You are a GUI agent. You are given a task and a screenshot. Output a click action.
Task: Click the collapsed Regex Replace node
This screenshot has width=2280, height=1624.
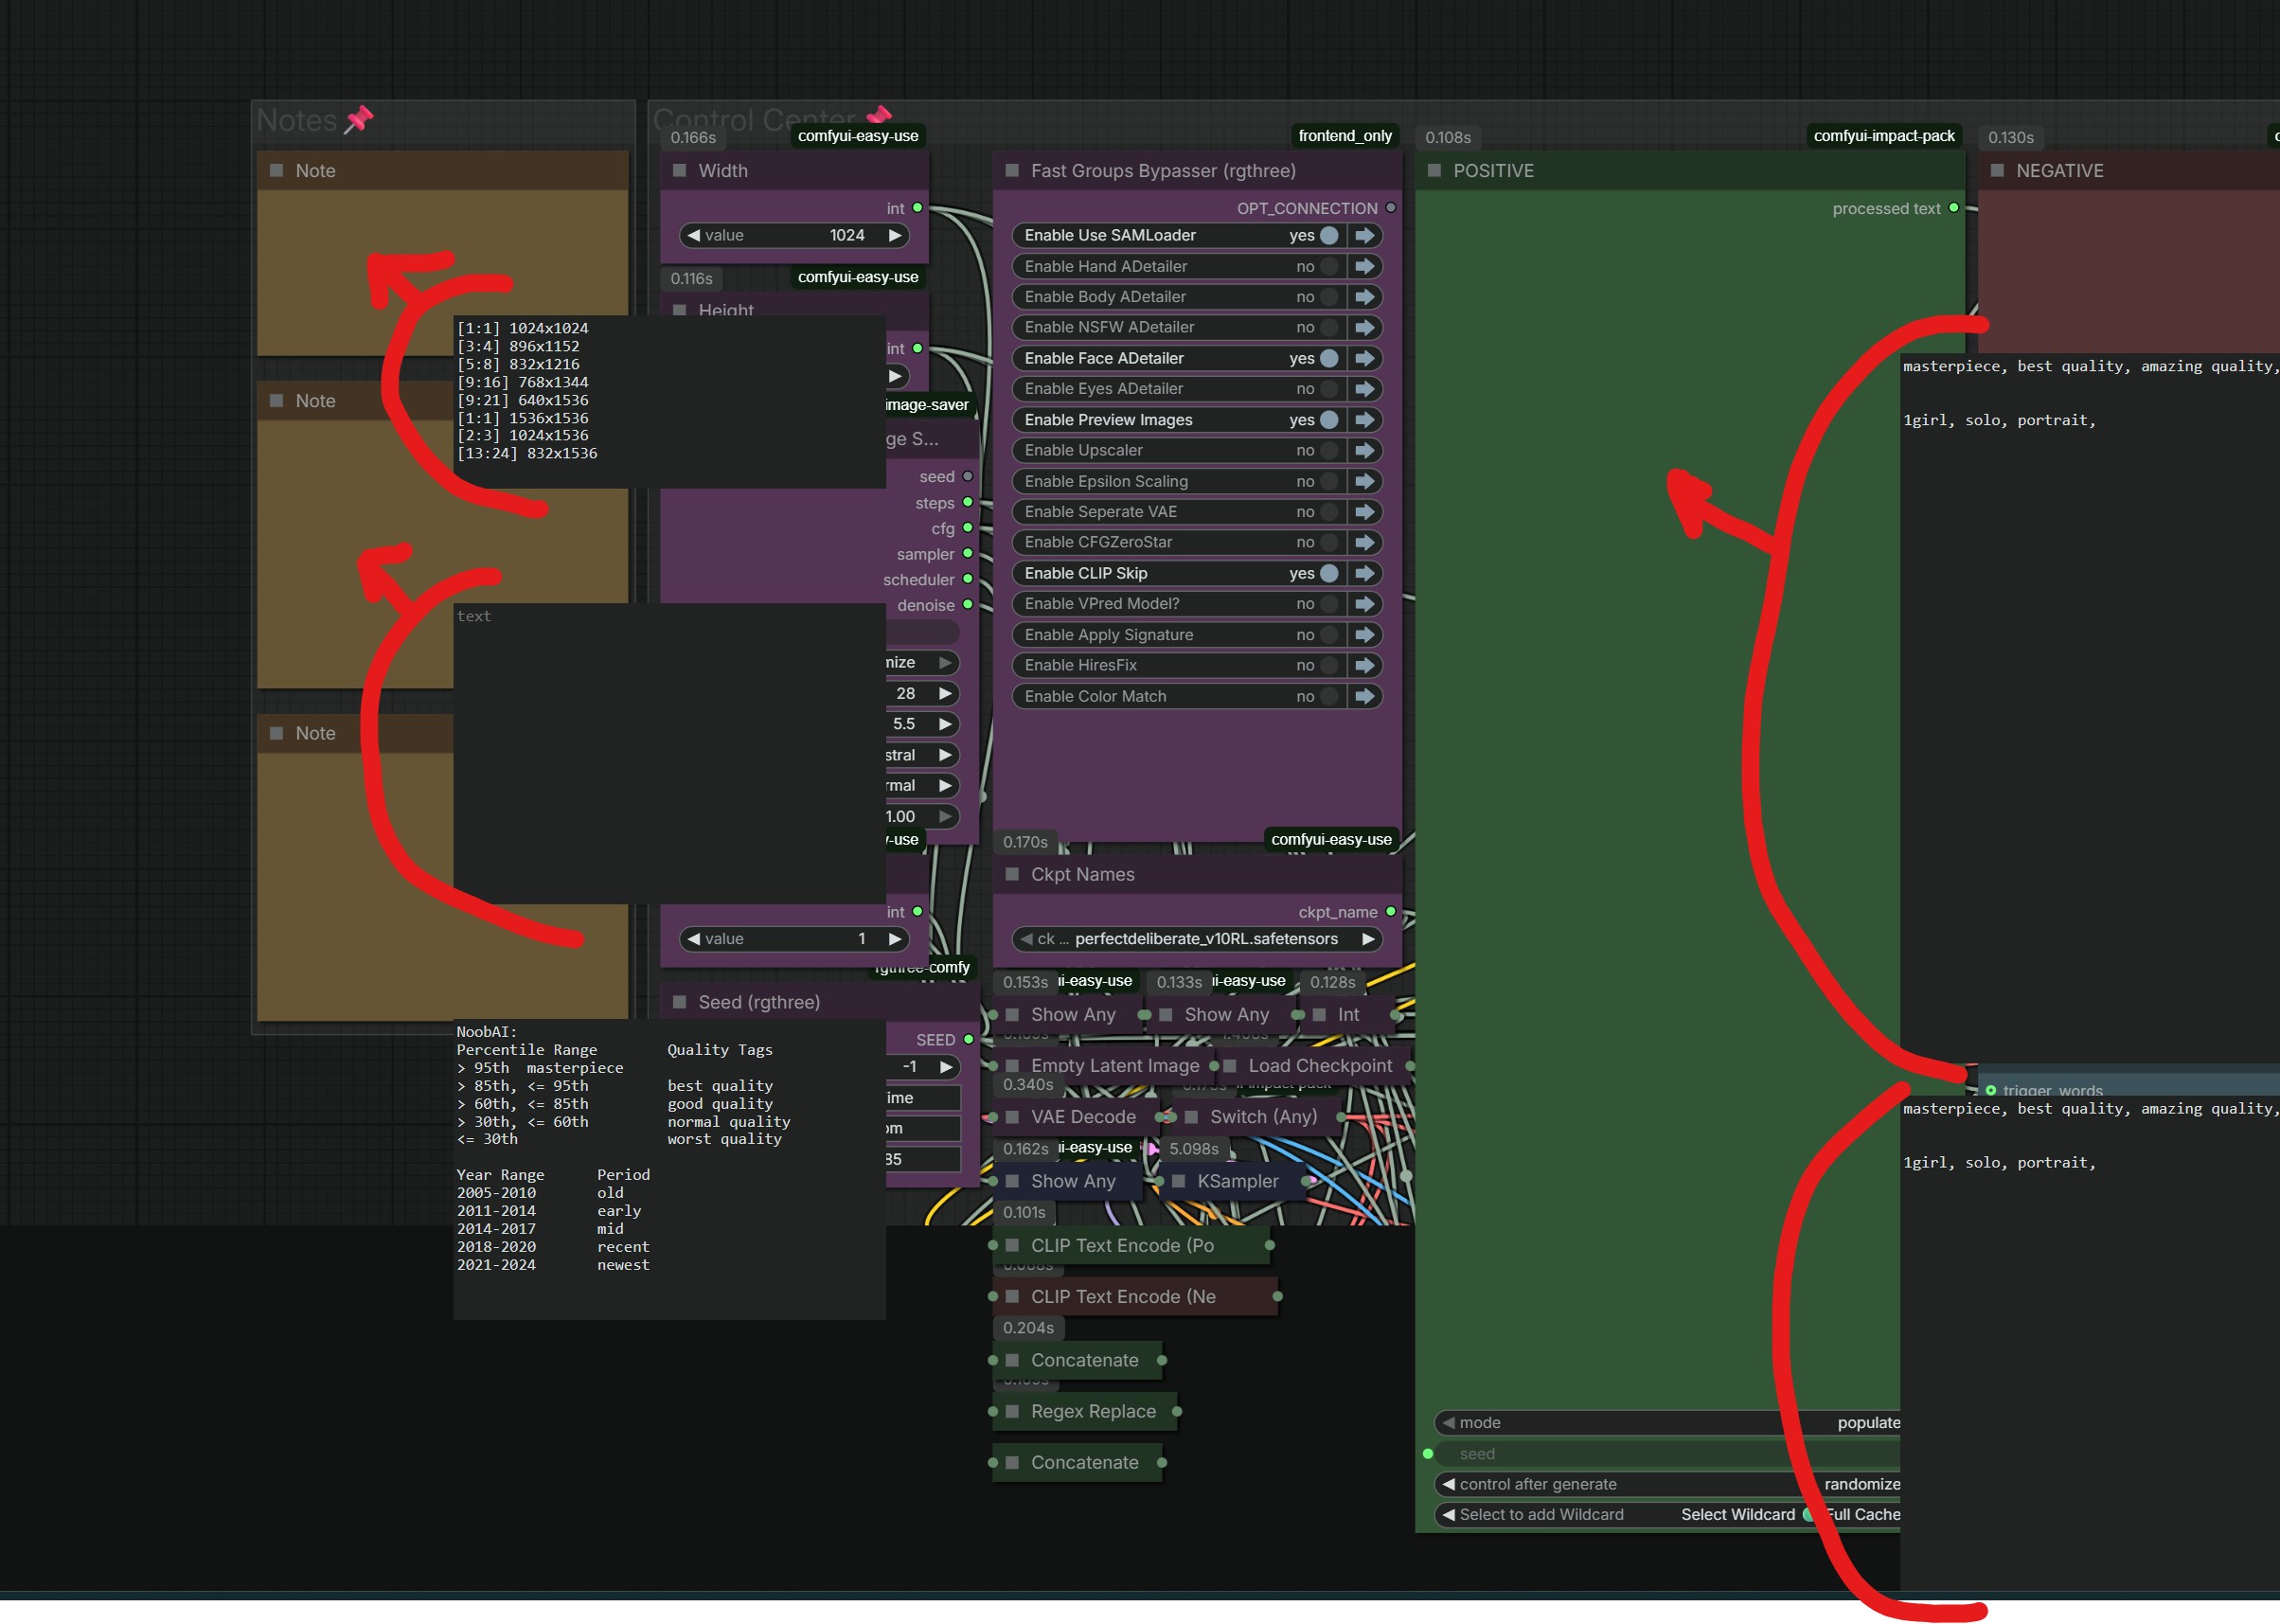point(1092,1411)
